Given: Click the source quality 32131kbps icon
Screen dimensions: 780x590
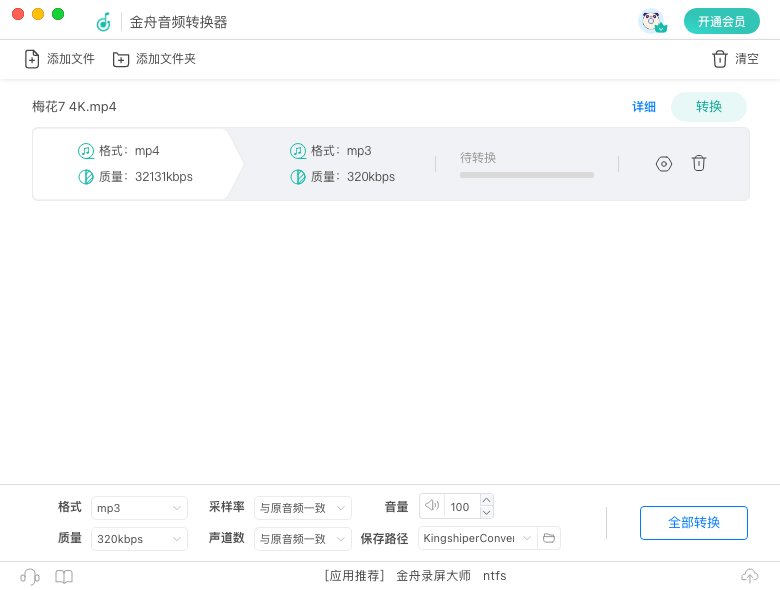Looking at the screenshot, I should pyautogui.click(x=86, y=177).
